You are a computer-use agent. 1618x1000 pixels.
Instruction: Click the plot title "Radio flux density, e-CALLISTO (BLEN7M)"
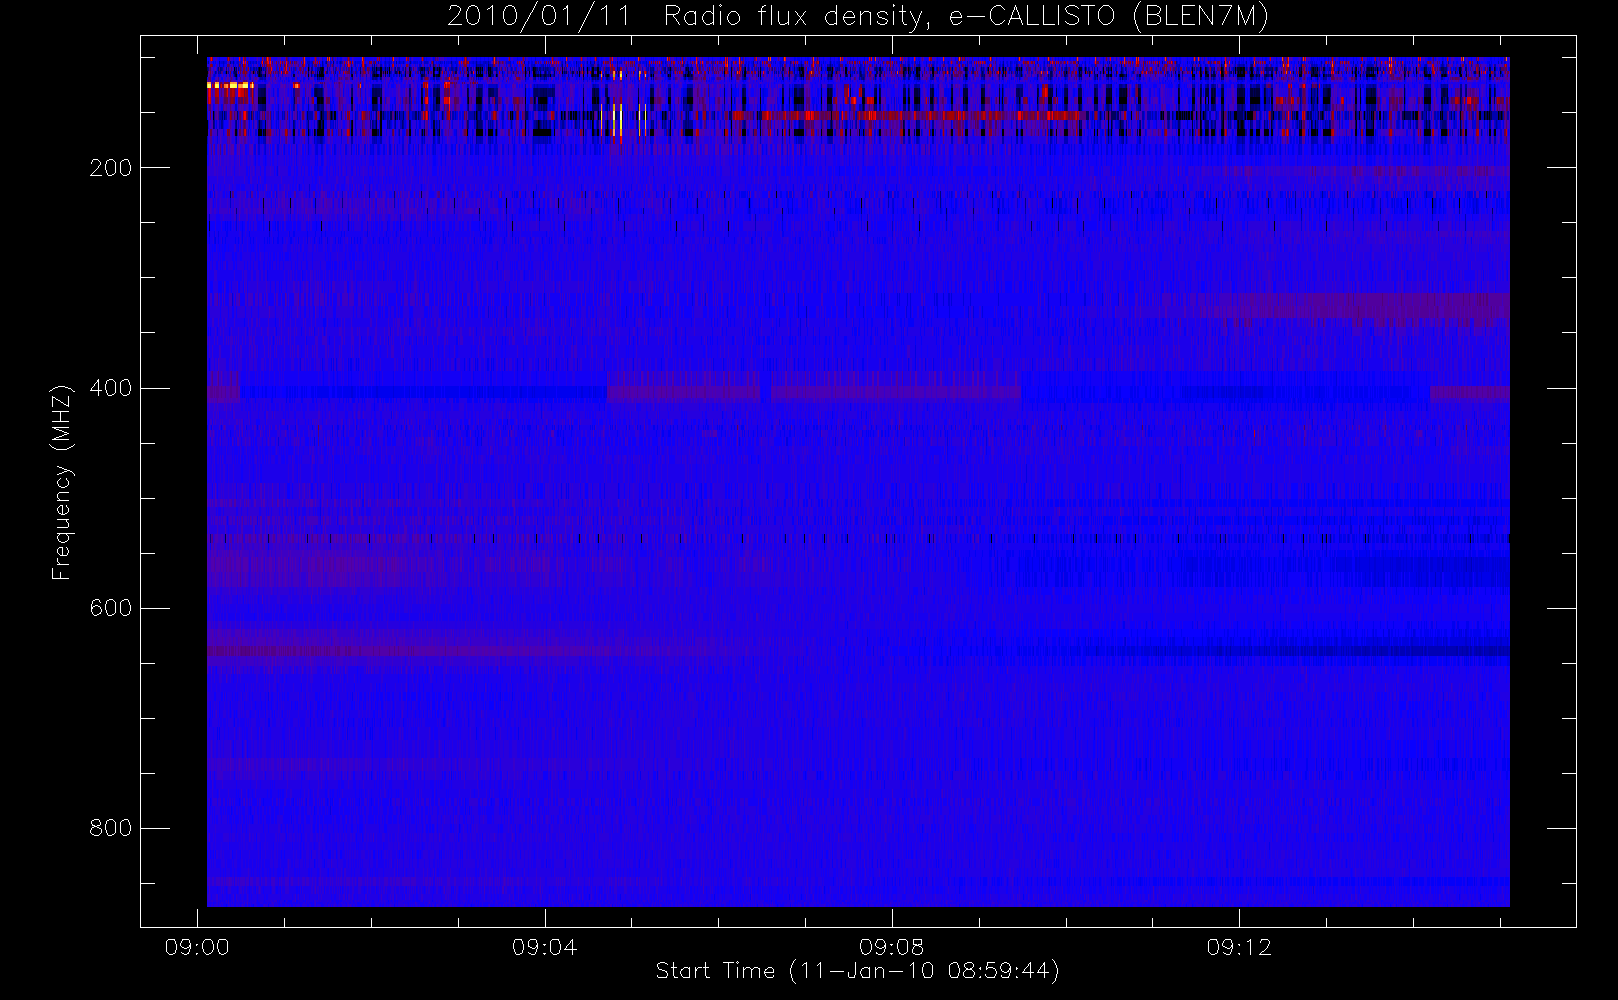[x=966, y=17]
